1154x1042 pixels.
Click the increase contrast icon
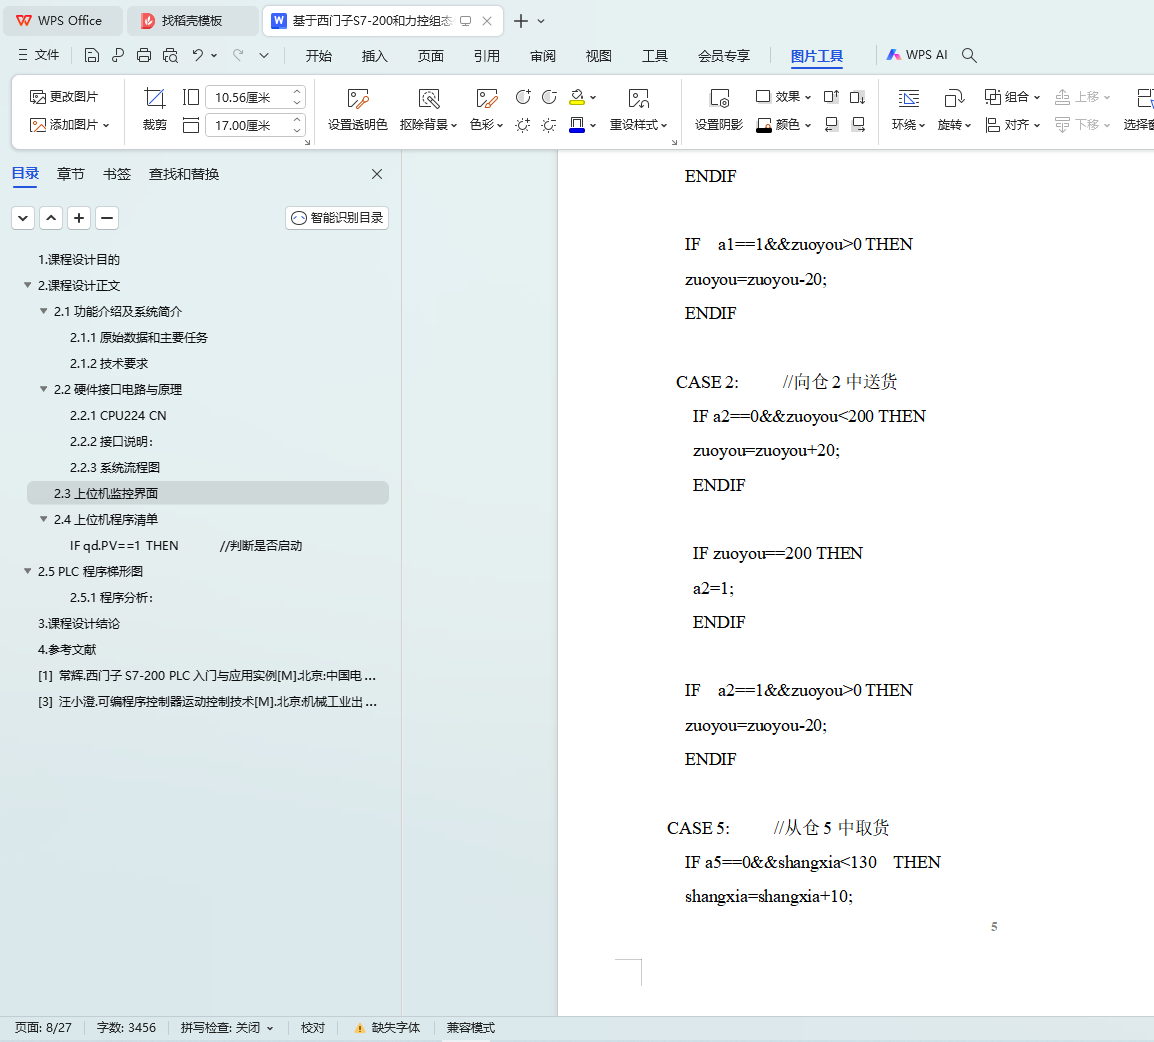[523, 97]
